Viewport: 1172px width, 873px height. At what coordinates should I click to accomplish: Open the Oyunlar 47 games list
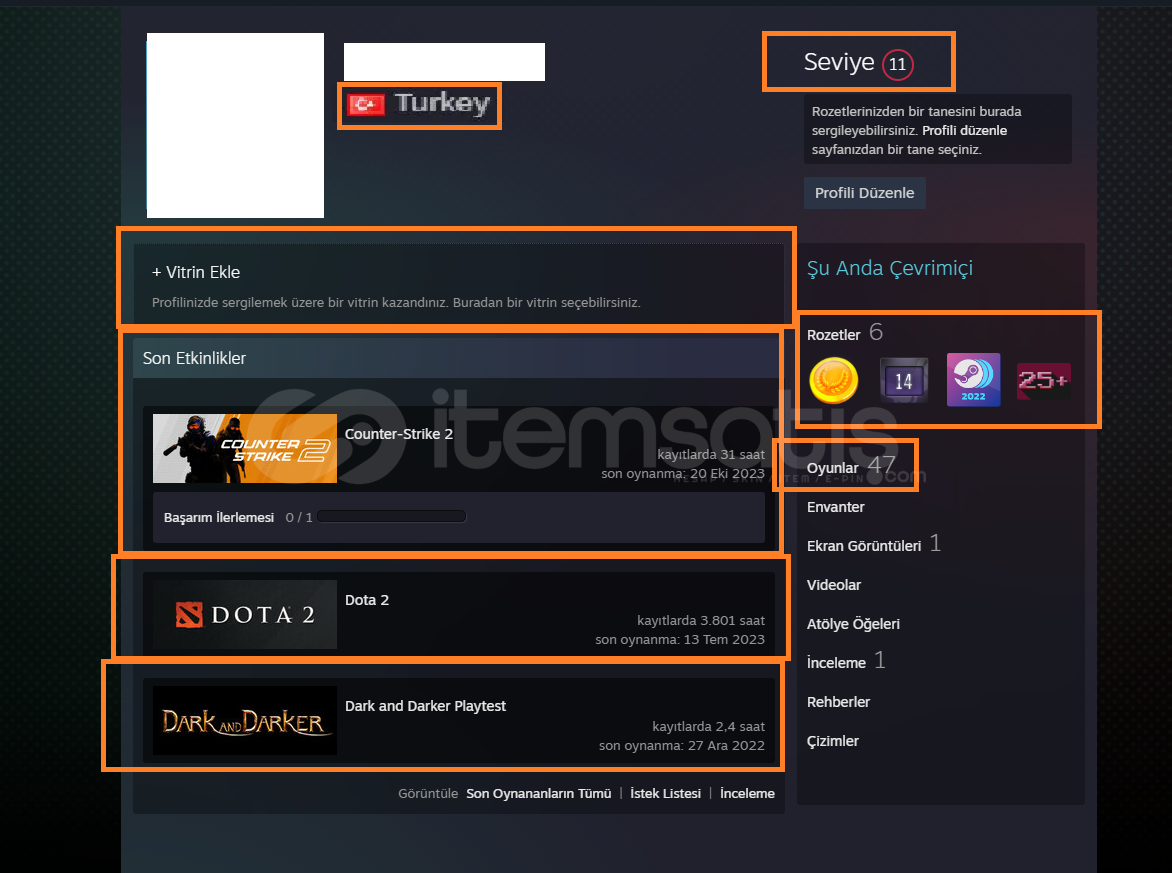tap(851, 466)
